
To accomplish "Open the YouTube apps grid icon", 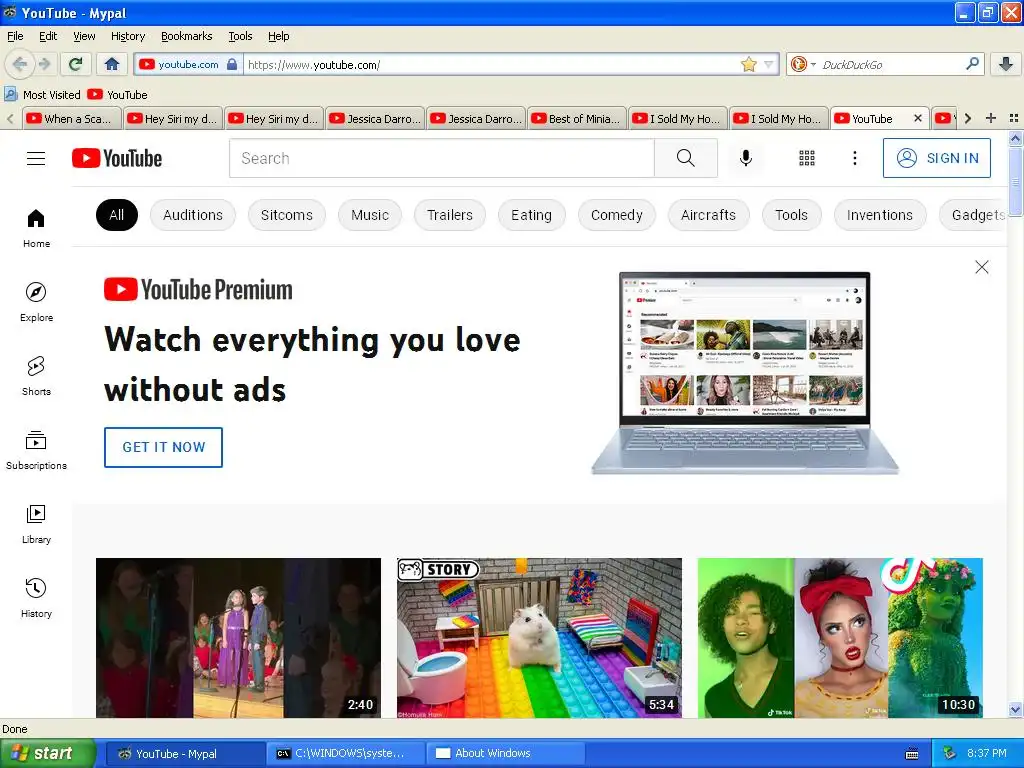I will point(807,158).
